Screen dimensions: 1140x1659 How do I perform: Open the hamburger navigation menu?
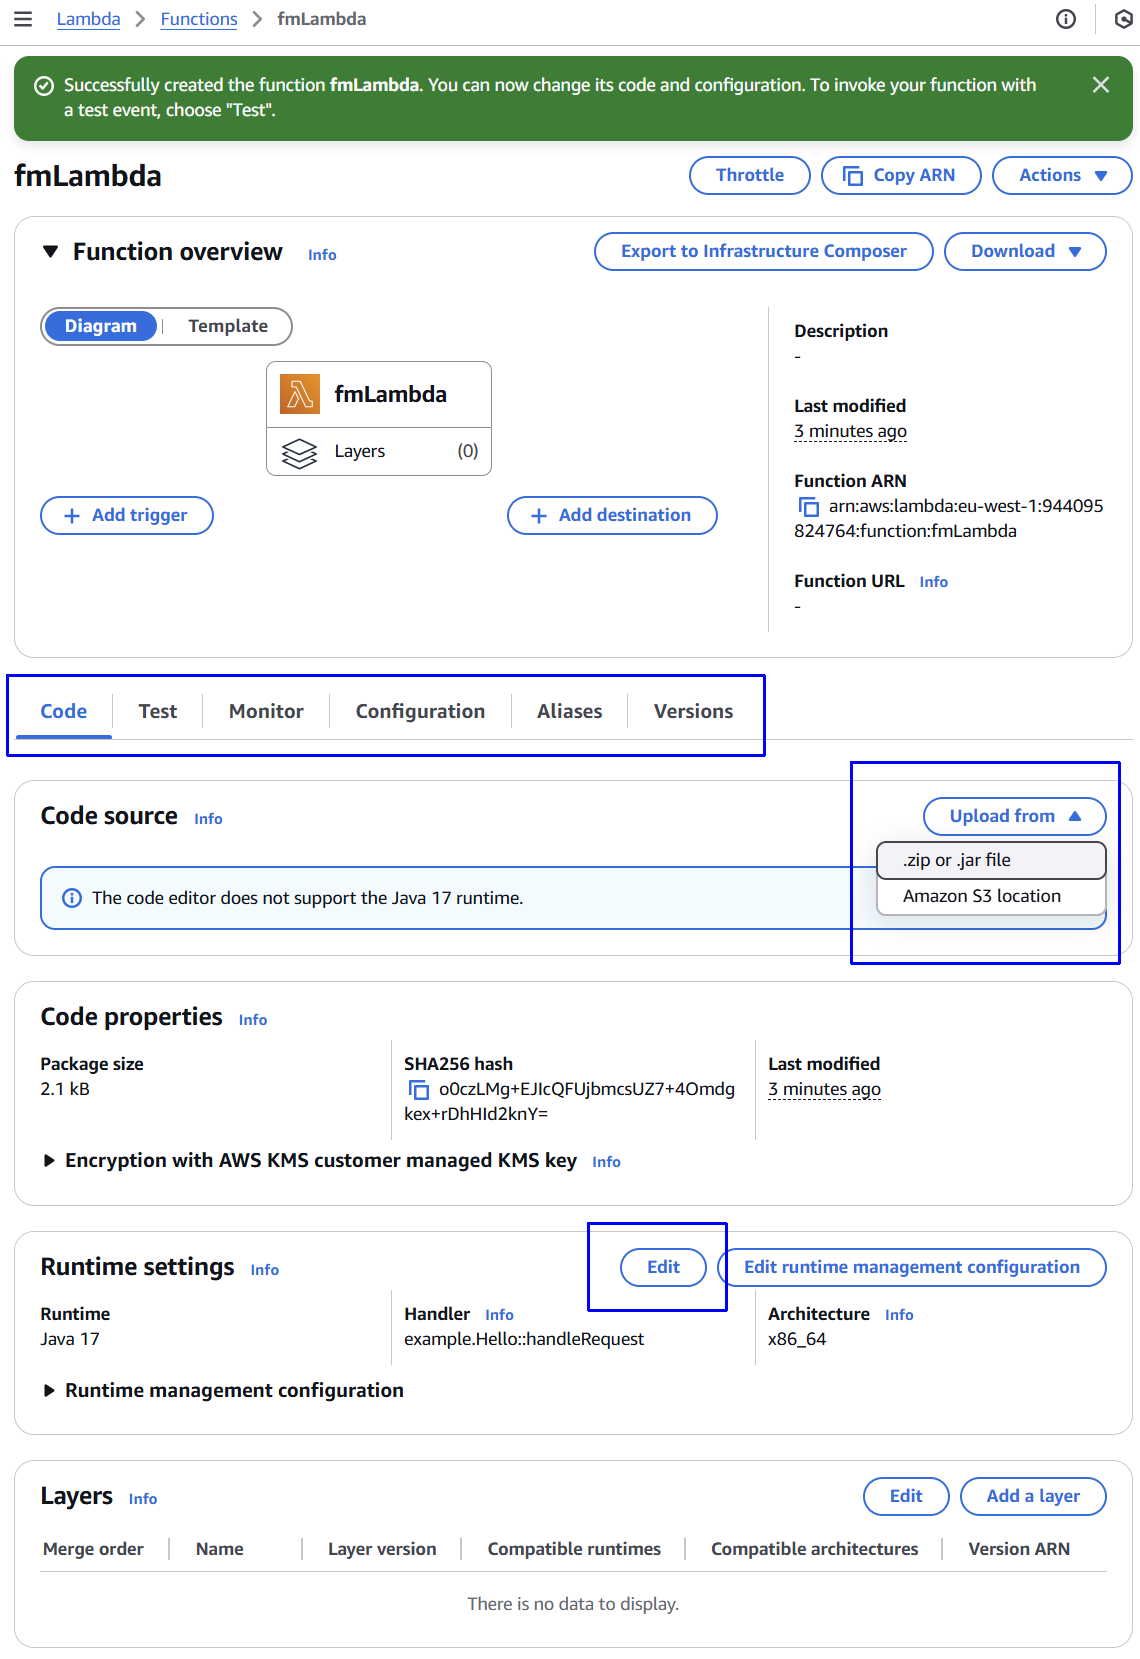(23, 19)
